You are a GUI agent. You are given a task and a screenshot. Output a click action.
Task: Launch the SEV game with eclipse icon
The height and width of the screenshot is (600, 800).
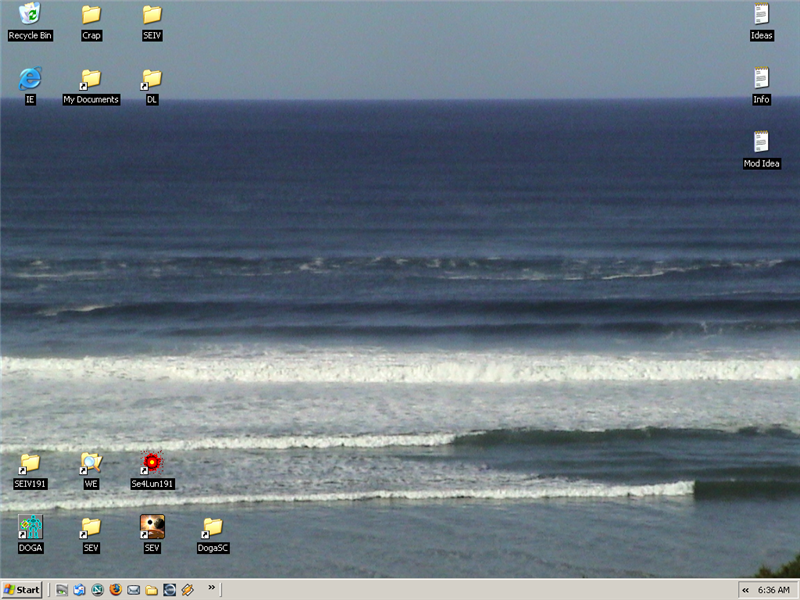[x=152, y=527]
